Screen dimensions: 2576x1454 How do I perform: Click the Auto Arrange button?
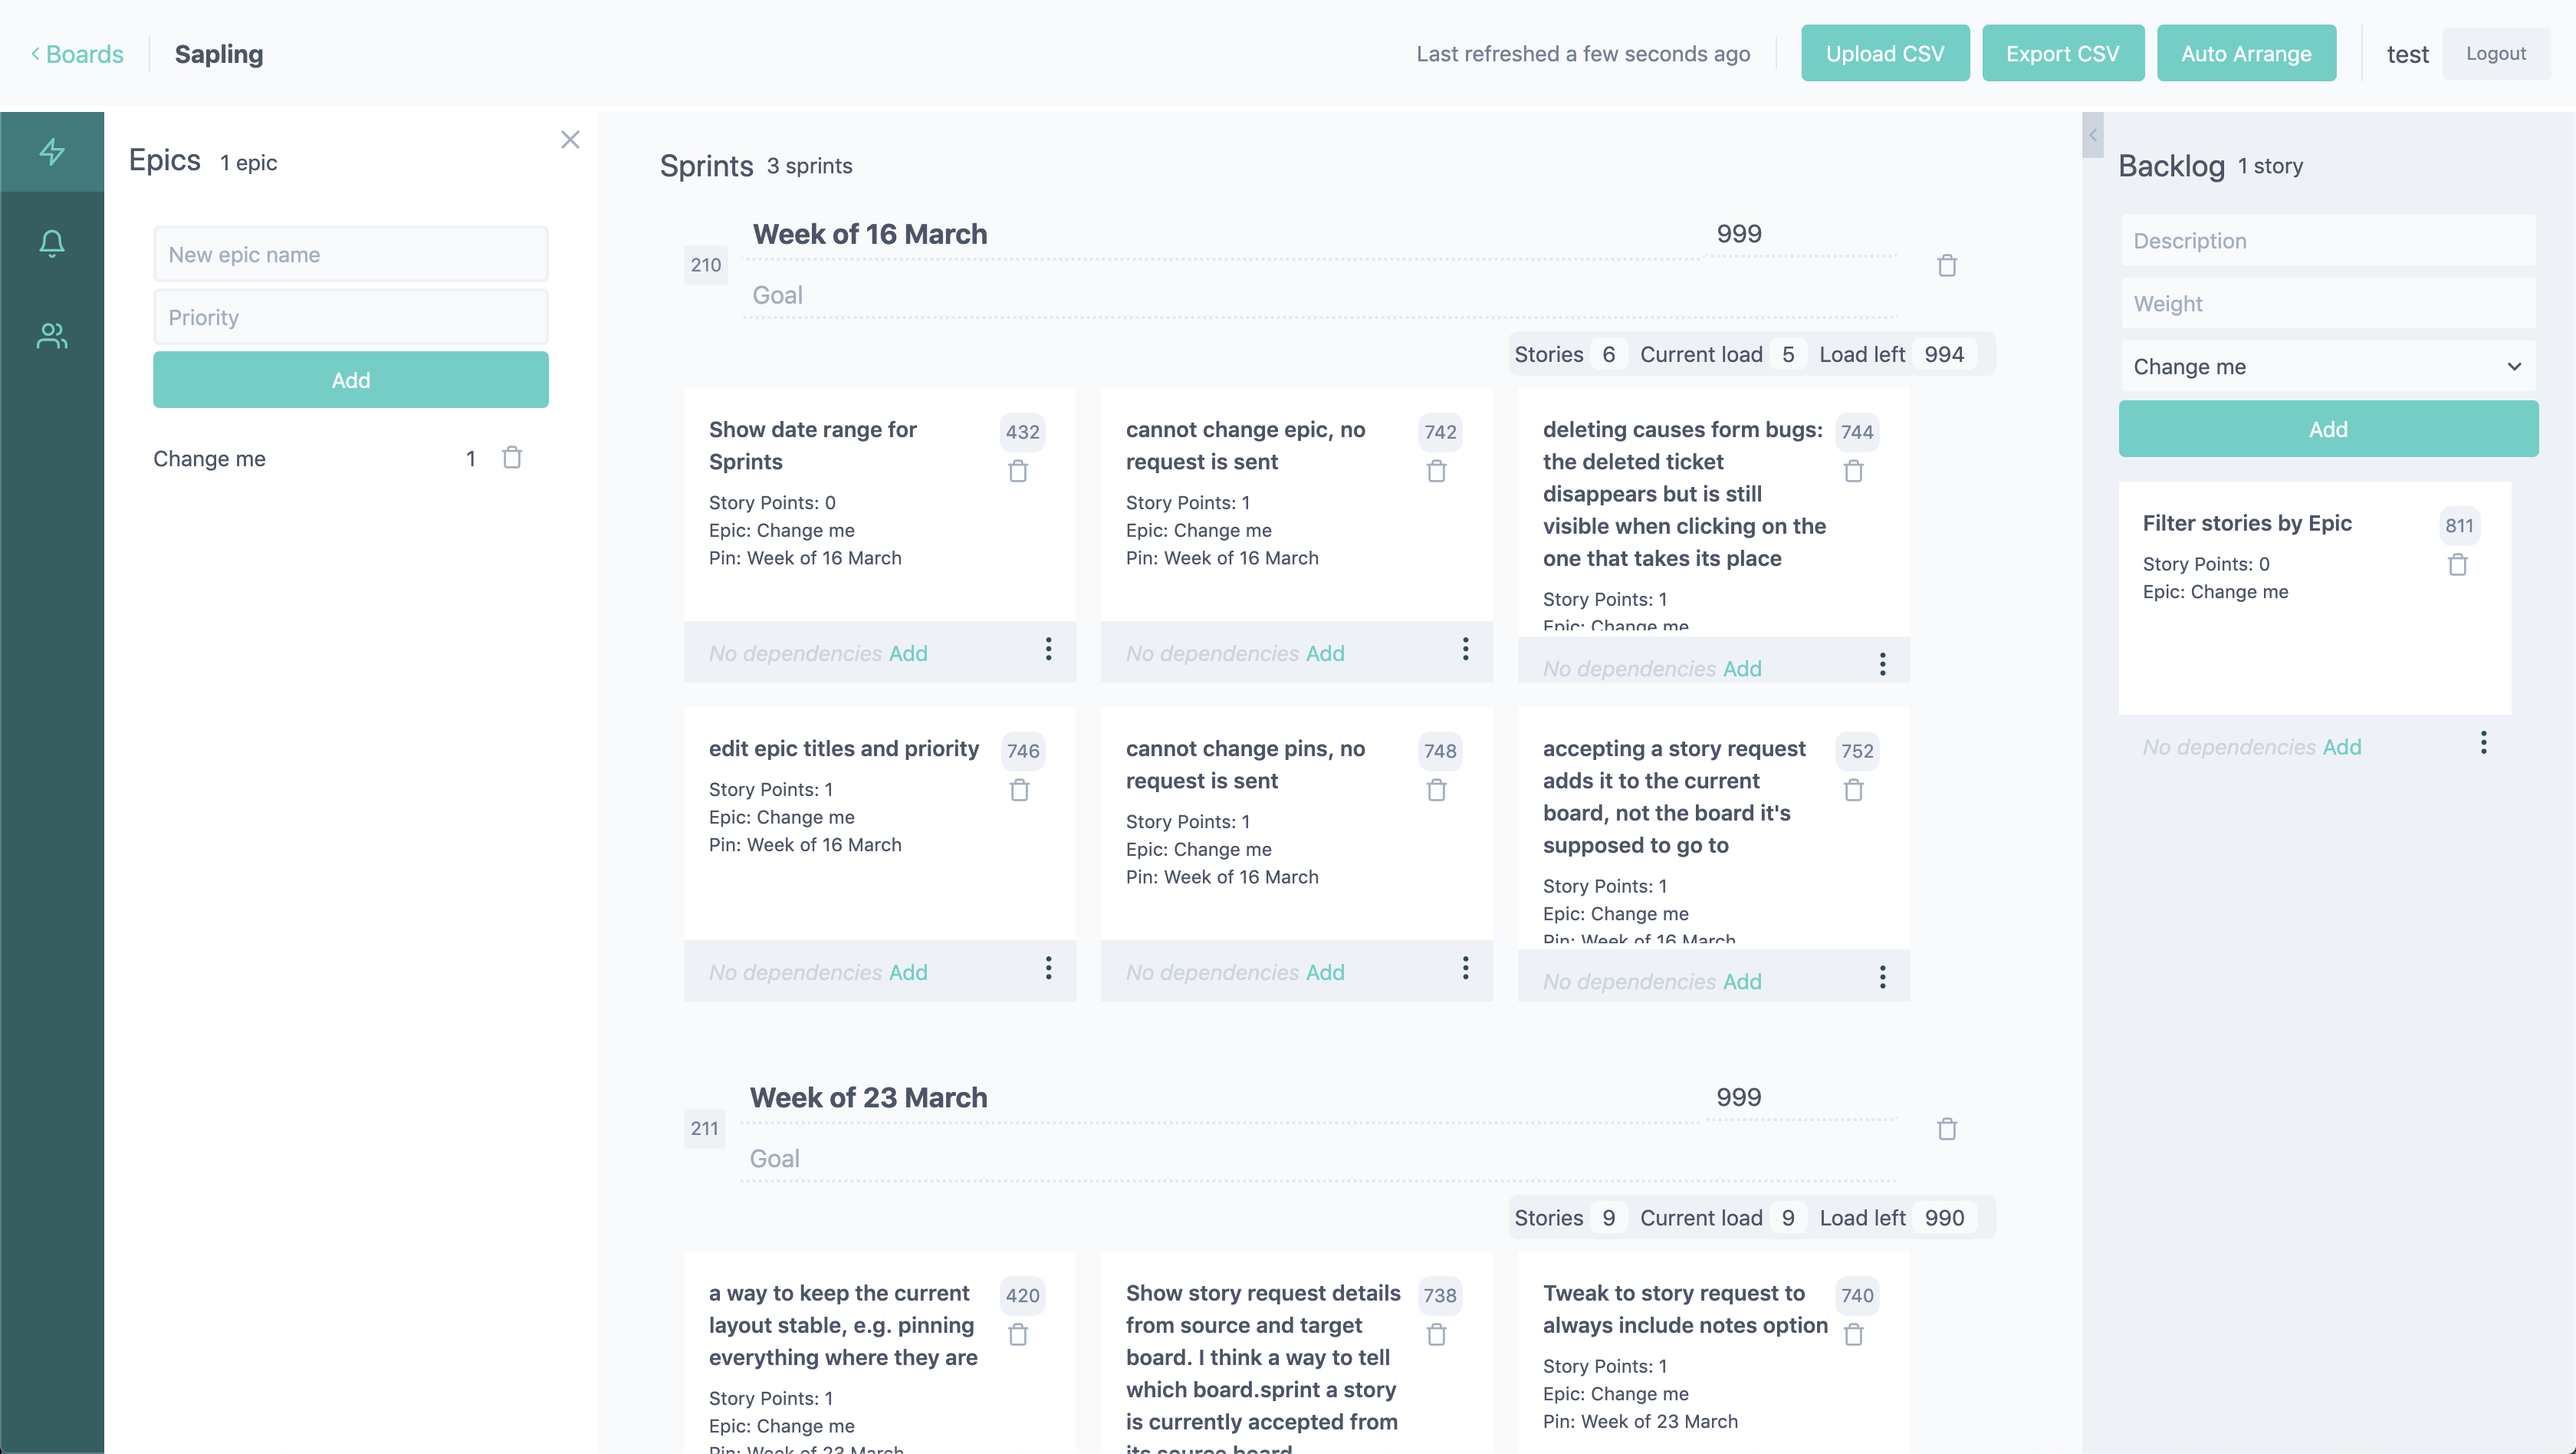point(2245,54)
